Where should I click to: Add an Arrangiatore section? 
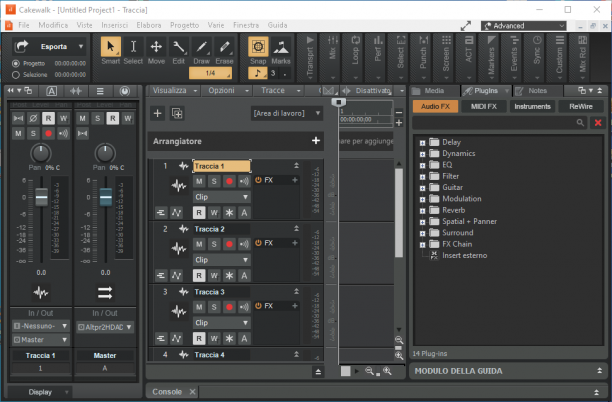point(316,141)
